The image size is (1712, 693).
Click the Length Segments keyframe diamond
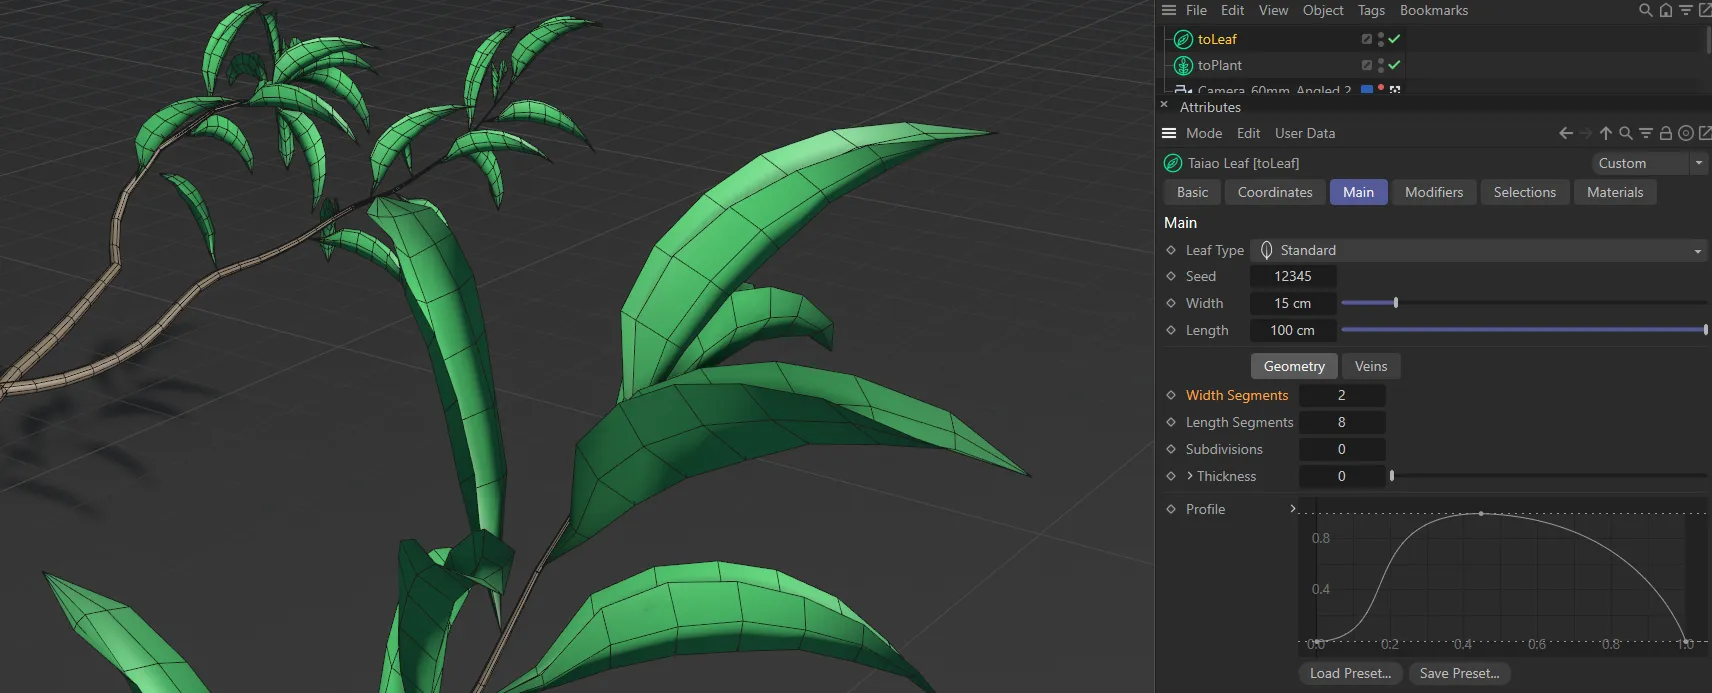pos(1171,422)
